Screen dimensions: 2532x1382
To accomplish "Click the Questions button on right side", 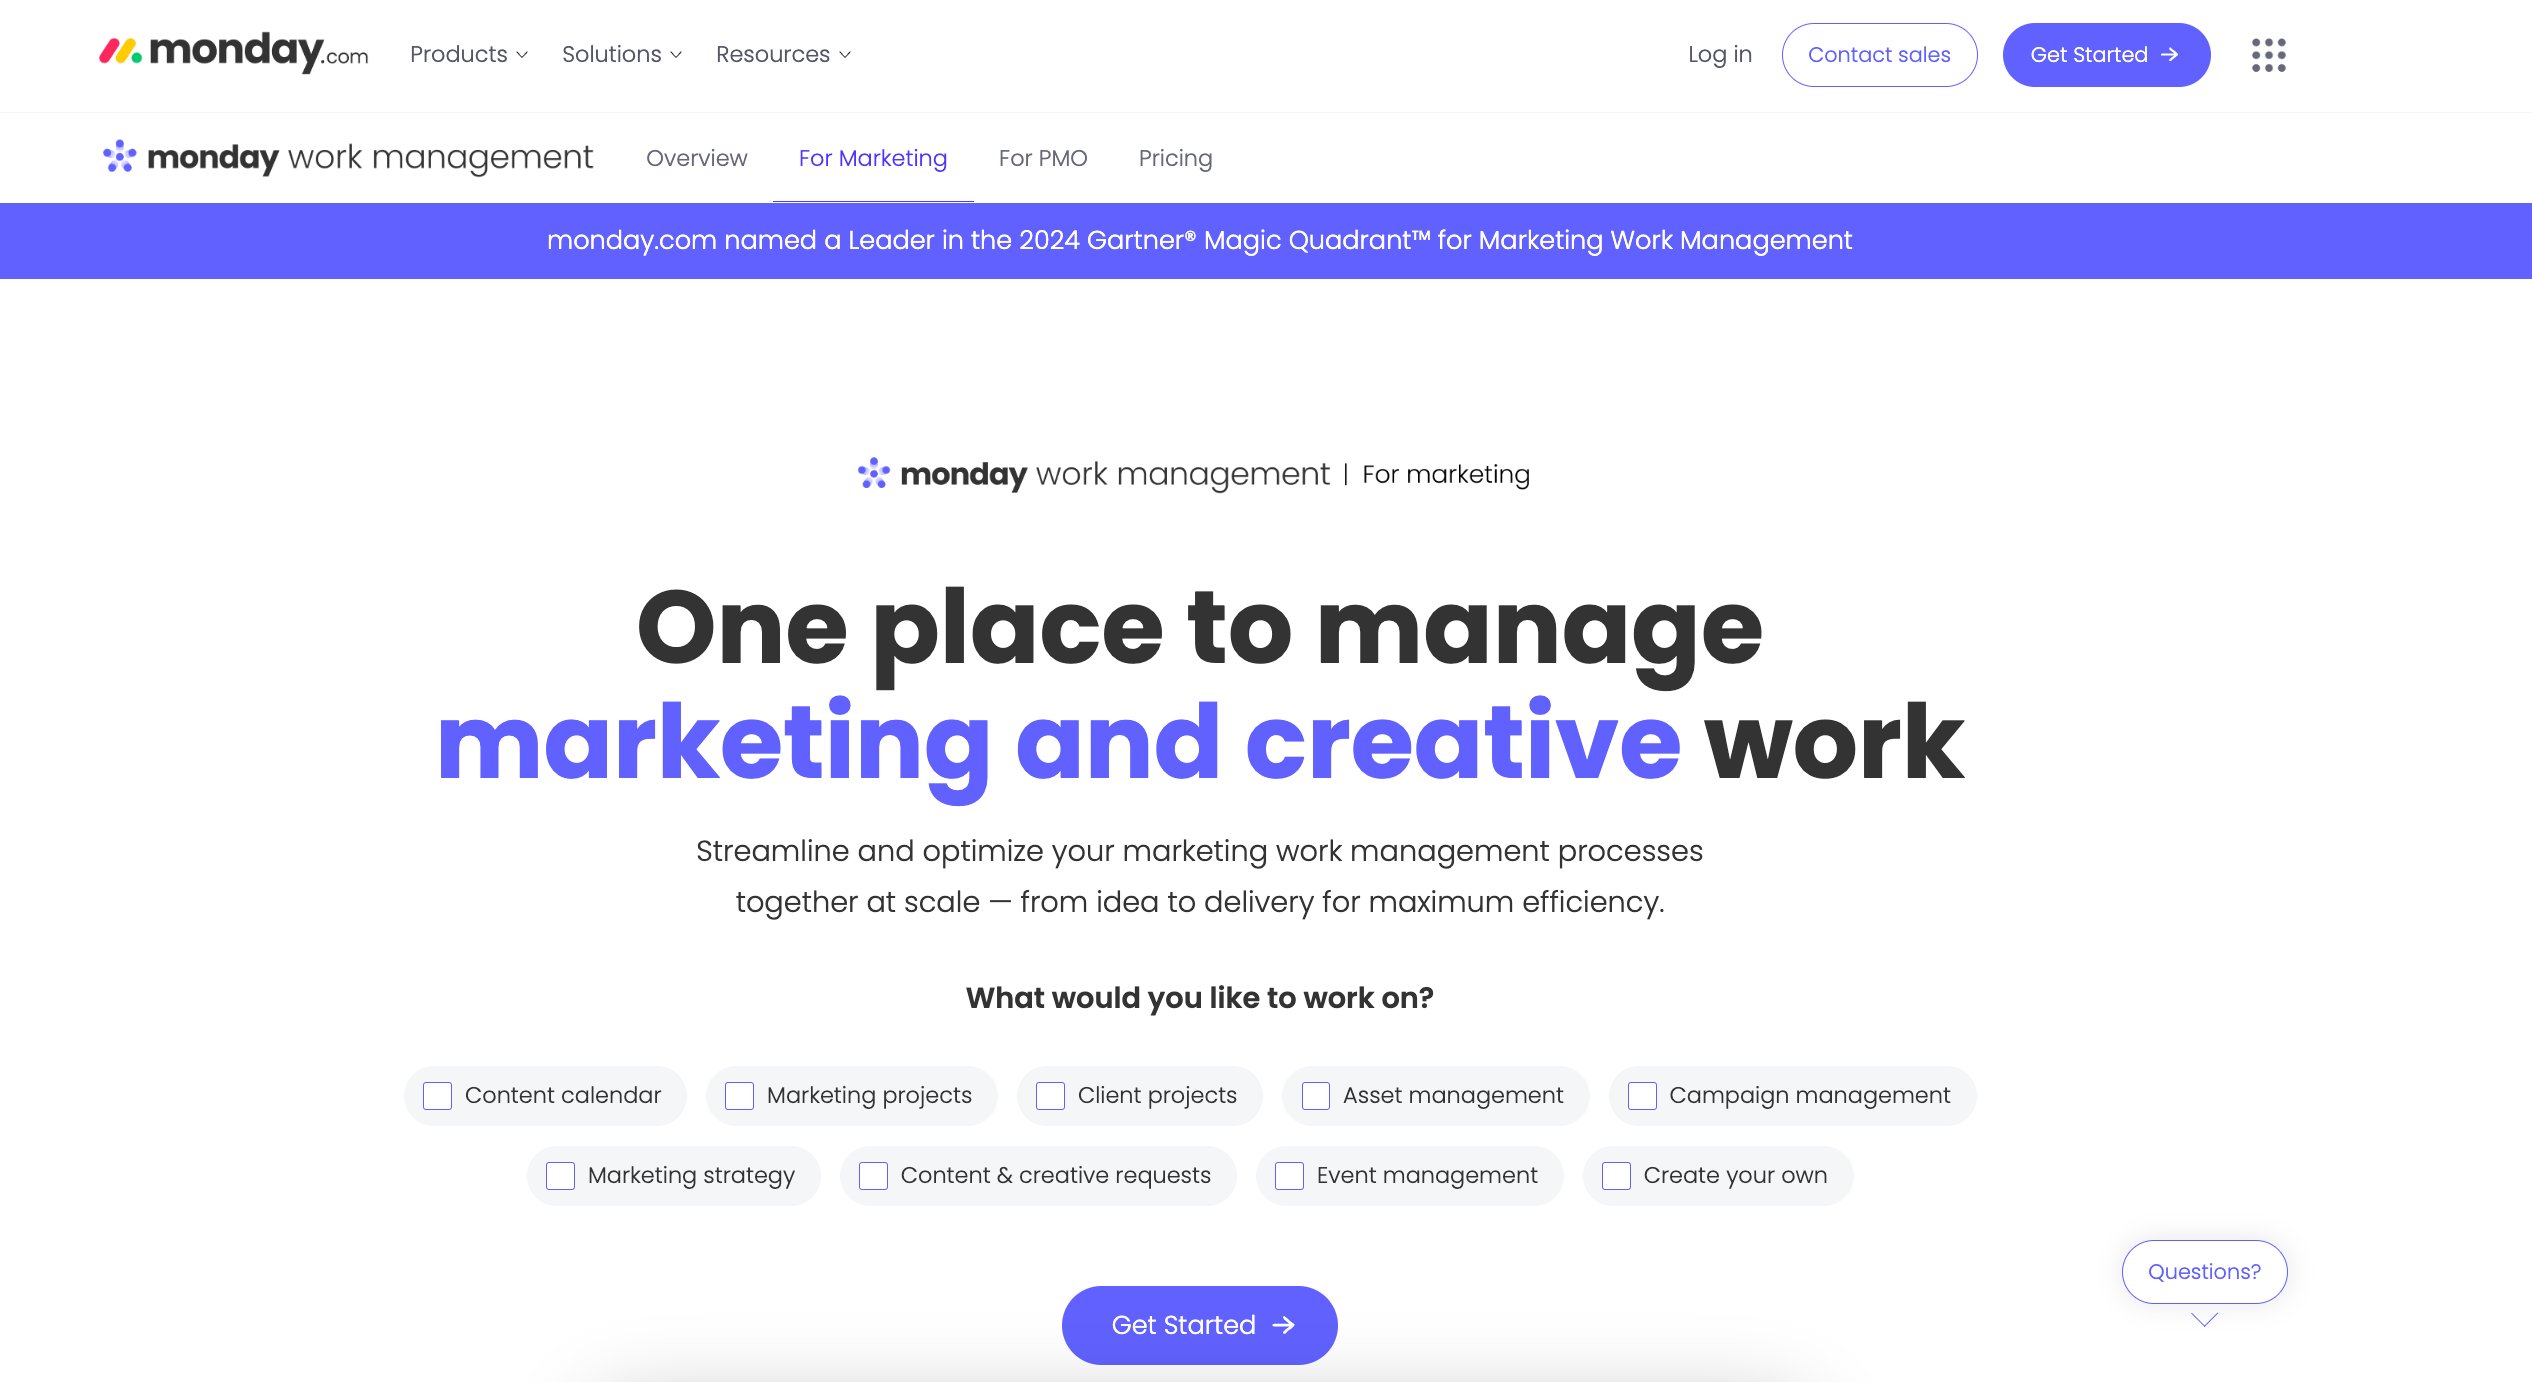I will click(x=2205, y=1273).
